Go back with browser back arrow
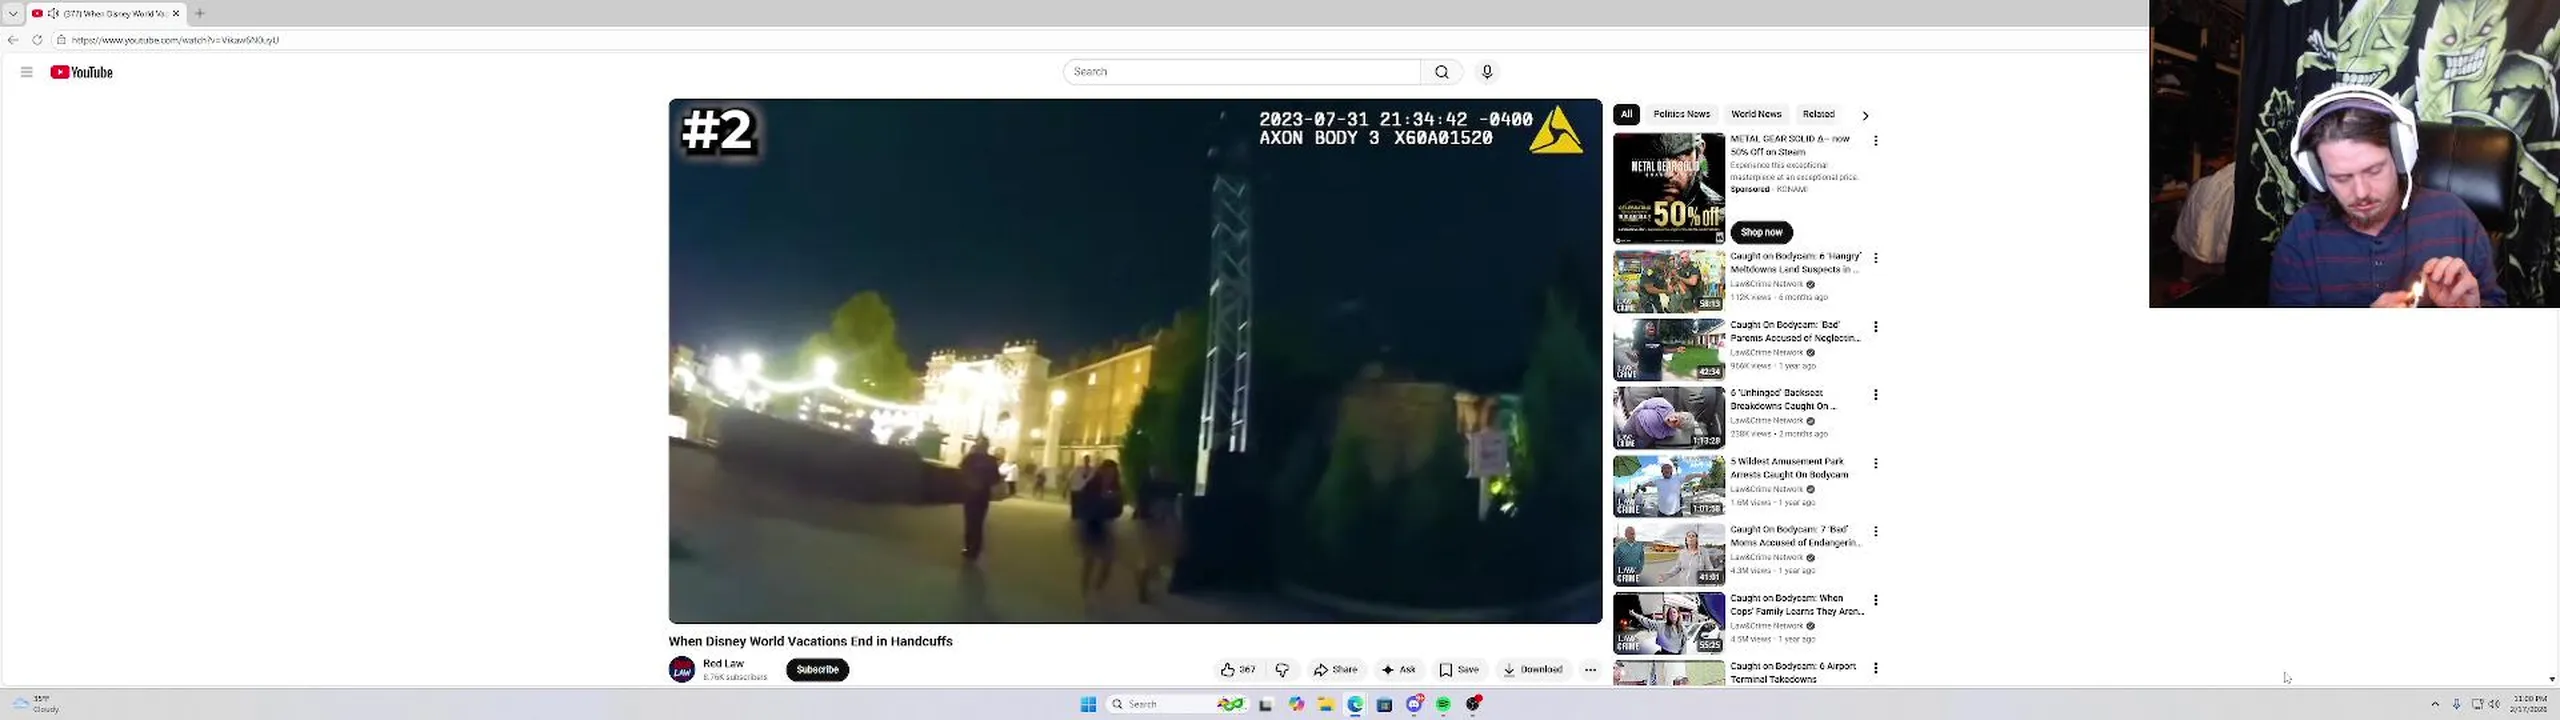 (x=13, y=40)
